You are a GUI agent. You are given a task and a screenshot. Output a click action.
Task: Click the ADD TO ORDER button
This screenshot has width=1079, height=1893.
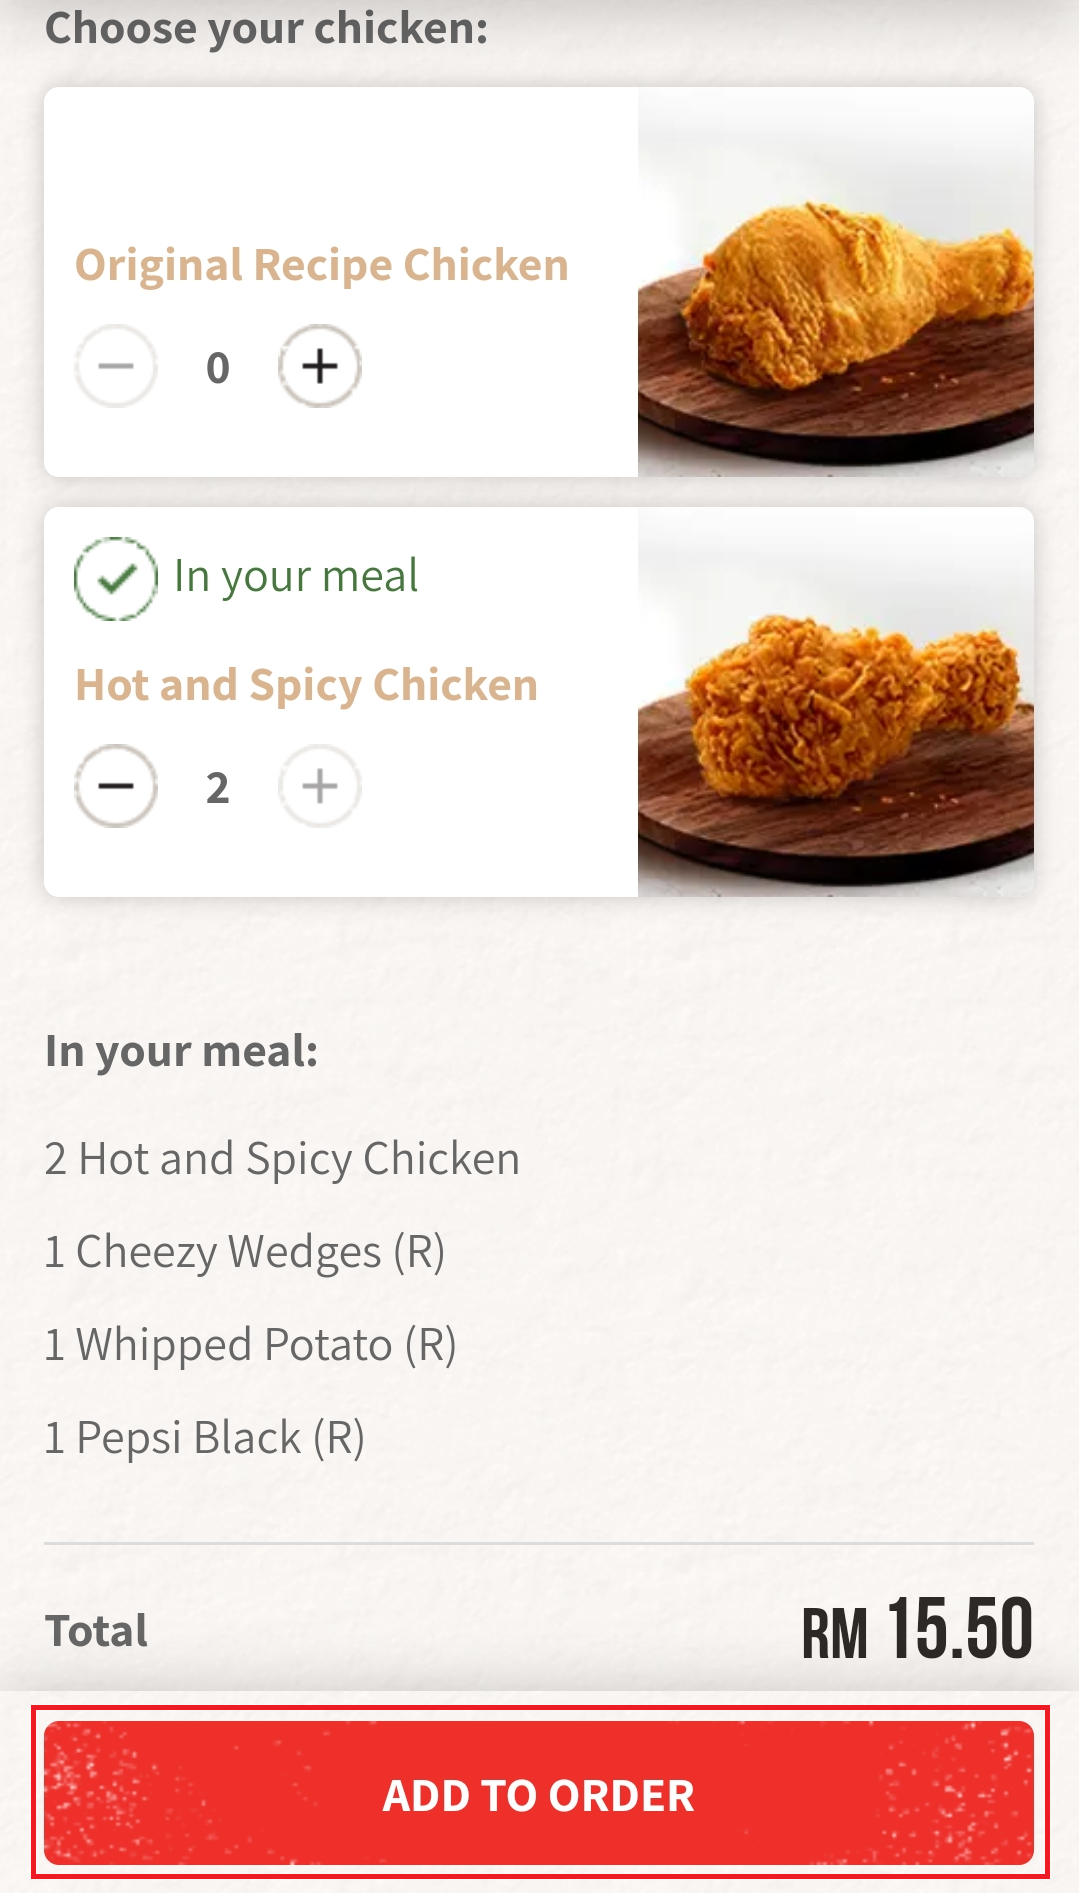539,1794
